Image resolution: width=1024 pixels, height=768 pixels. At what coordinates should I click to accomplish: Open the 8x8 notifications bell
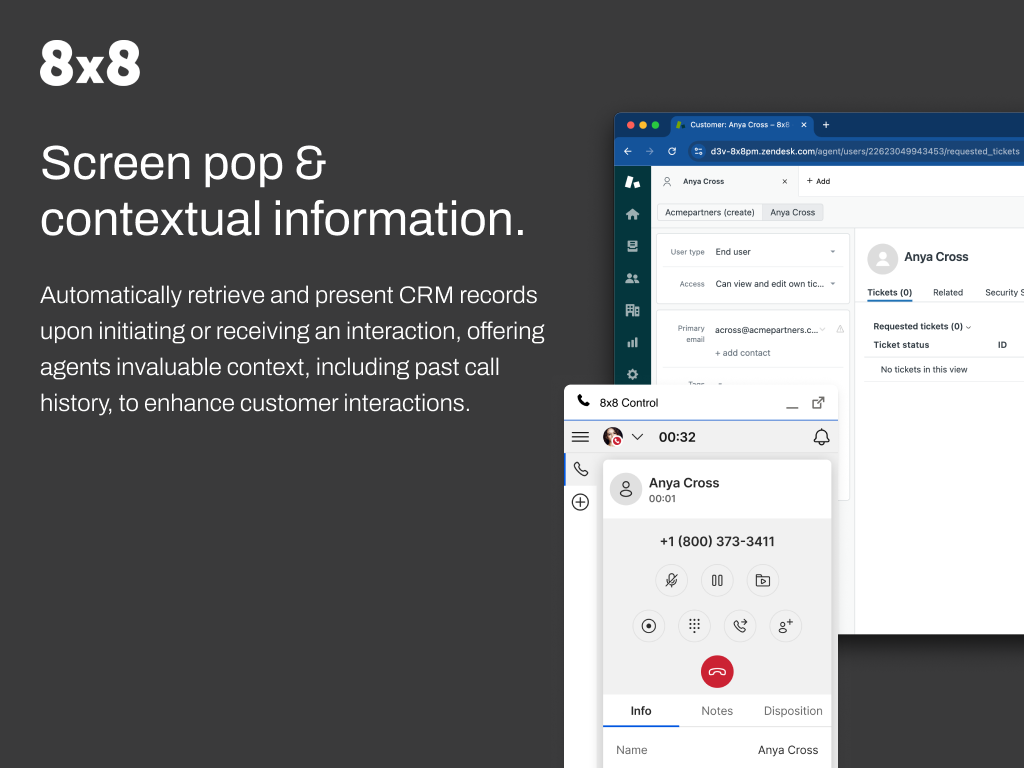coord(821,437)
